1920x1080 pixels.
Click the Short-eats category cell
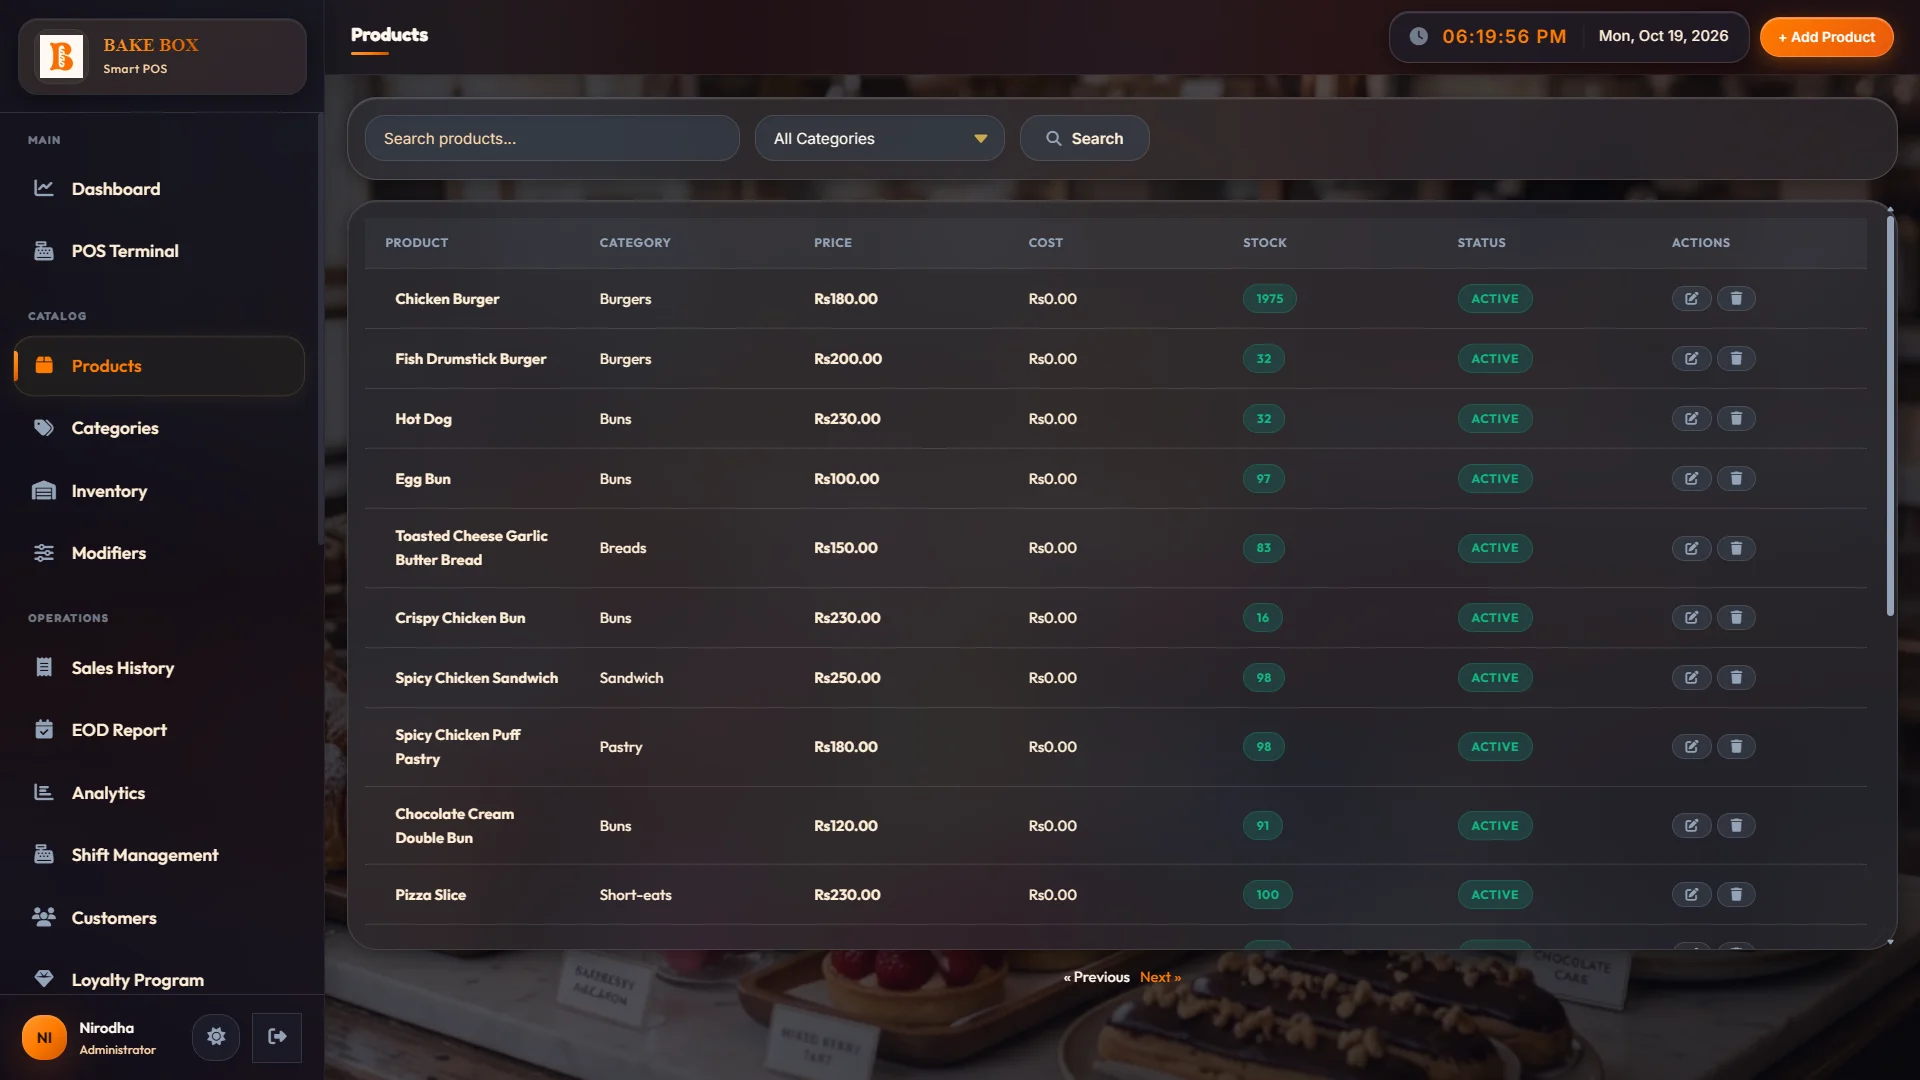[x=635, y=895]
